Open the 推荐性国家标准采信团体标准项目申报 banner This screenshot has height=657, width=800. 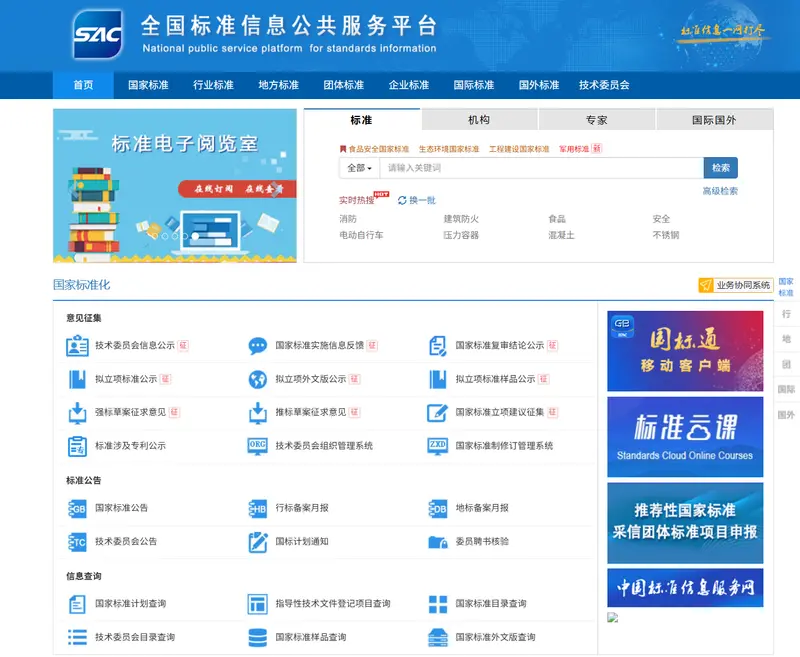point(685,523)
